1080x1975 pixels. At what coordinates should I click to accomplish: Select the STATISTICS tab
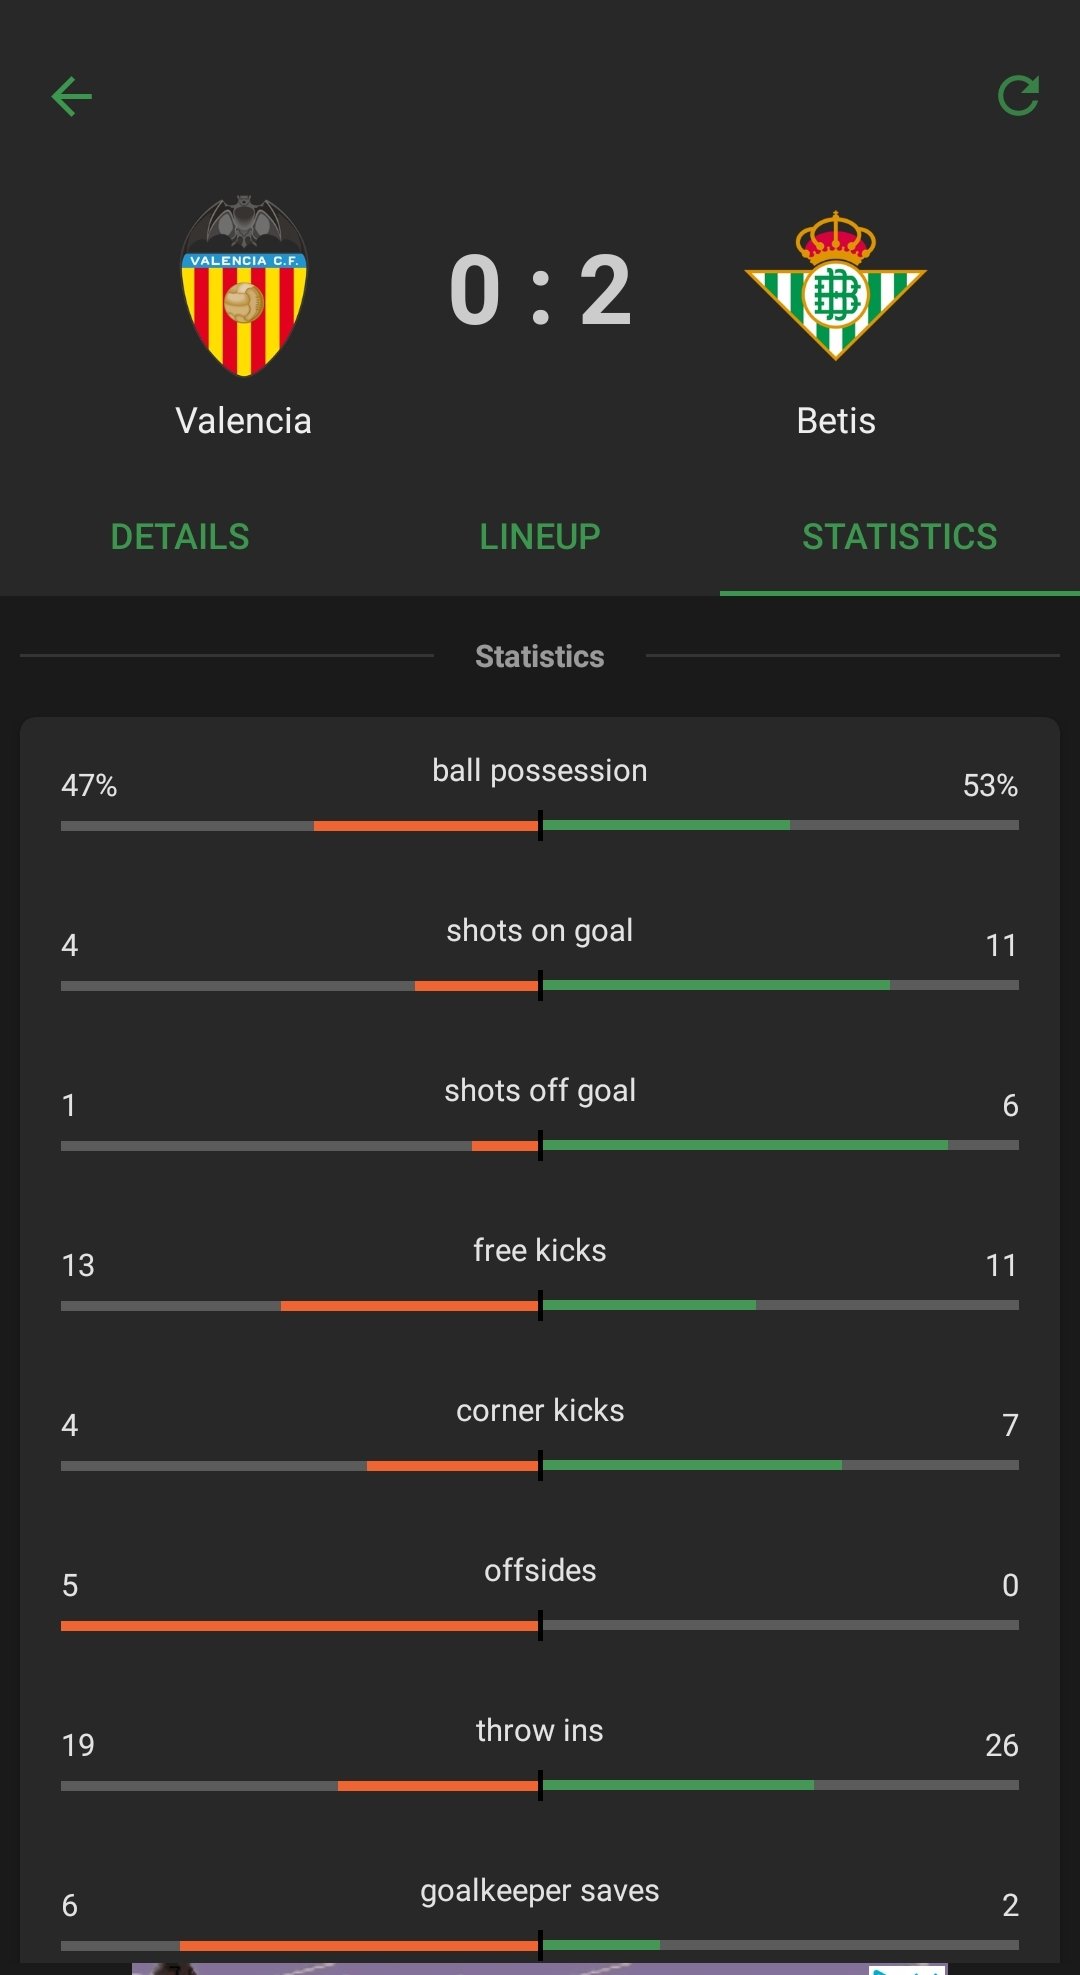[x=900, y=537]
